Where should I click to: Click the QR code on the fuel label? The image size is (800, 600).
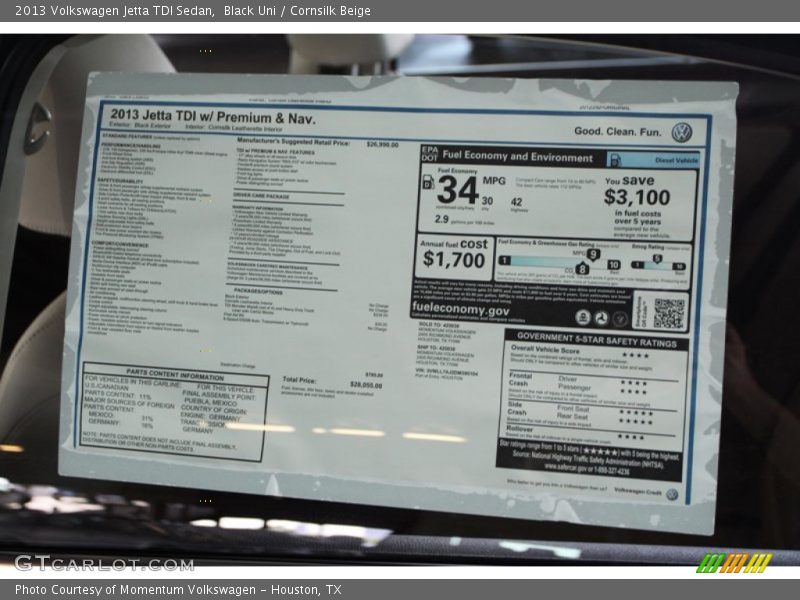(668, 312)
